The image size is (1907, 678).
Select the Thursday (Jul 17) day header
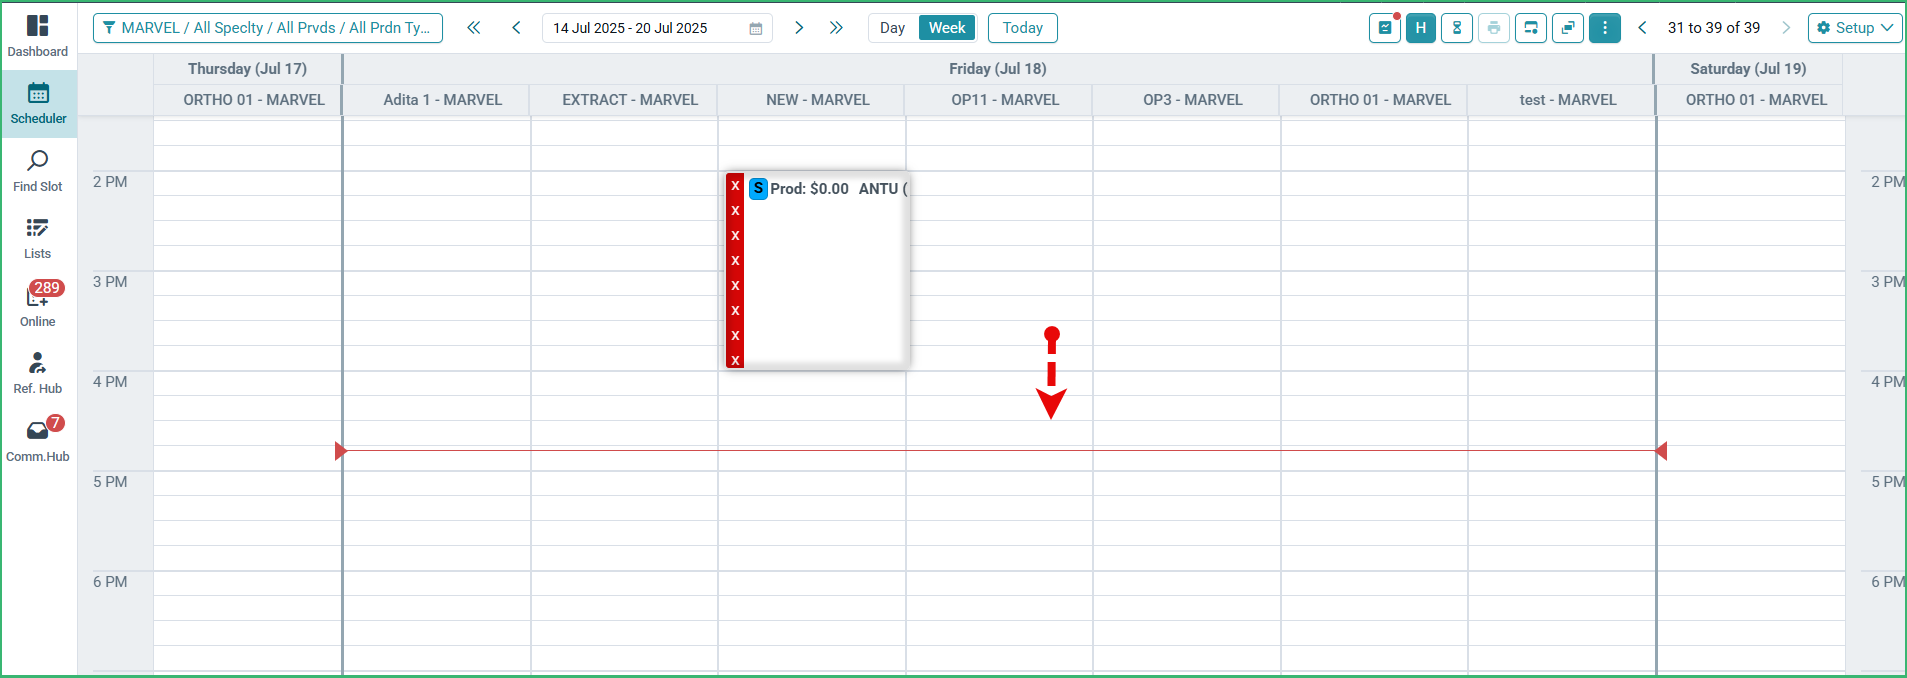247,69
